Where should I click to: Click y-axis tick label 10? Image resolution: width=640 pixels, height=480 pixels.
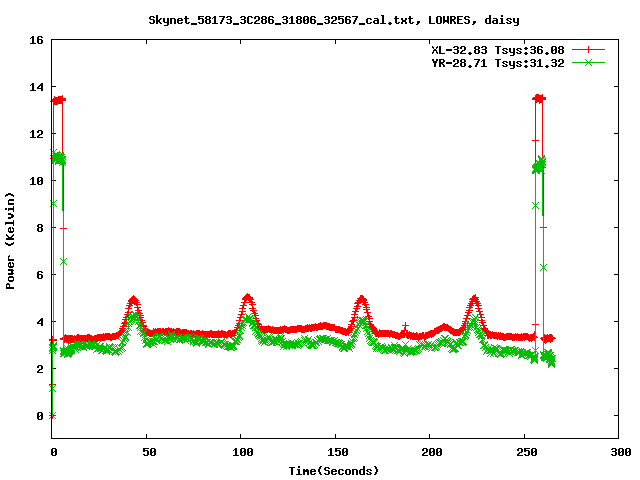click(36, 181)
